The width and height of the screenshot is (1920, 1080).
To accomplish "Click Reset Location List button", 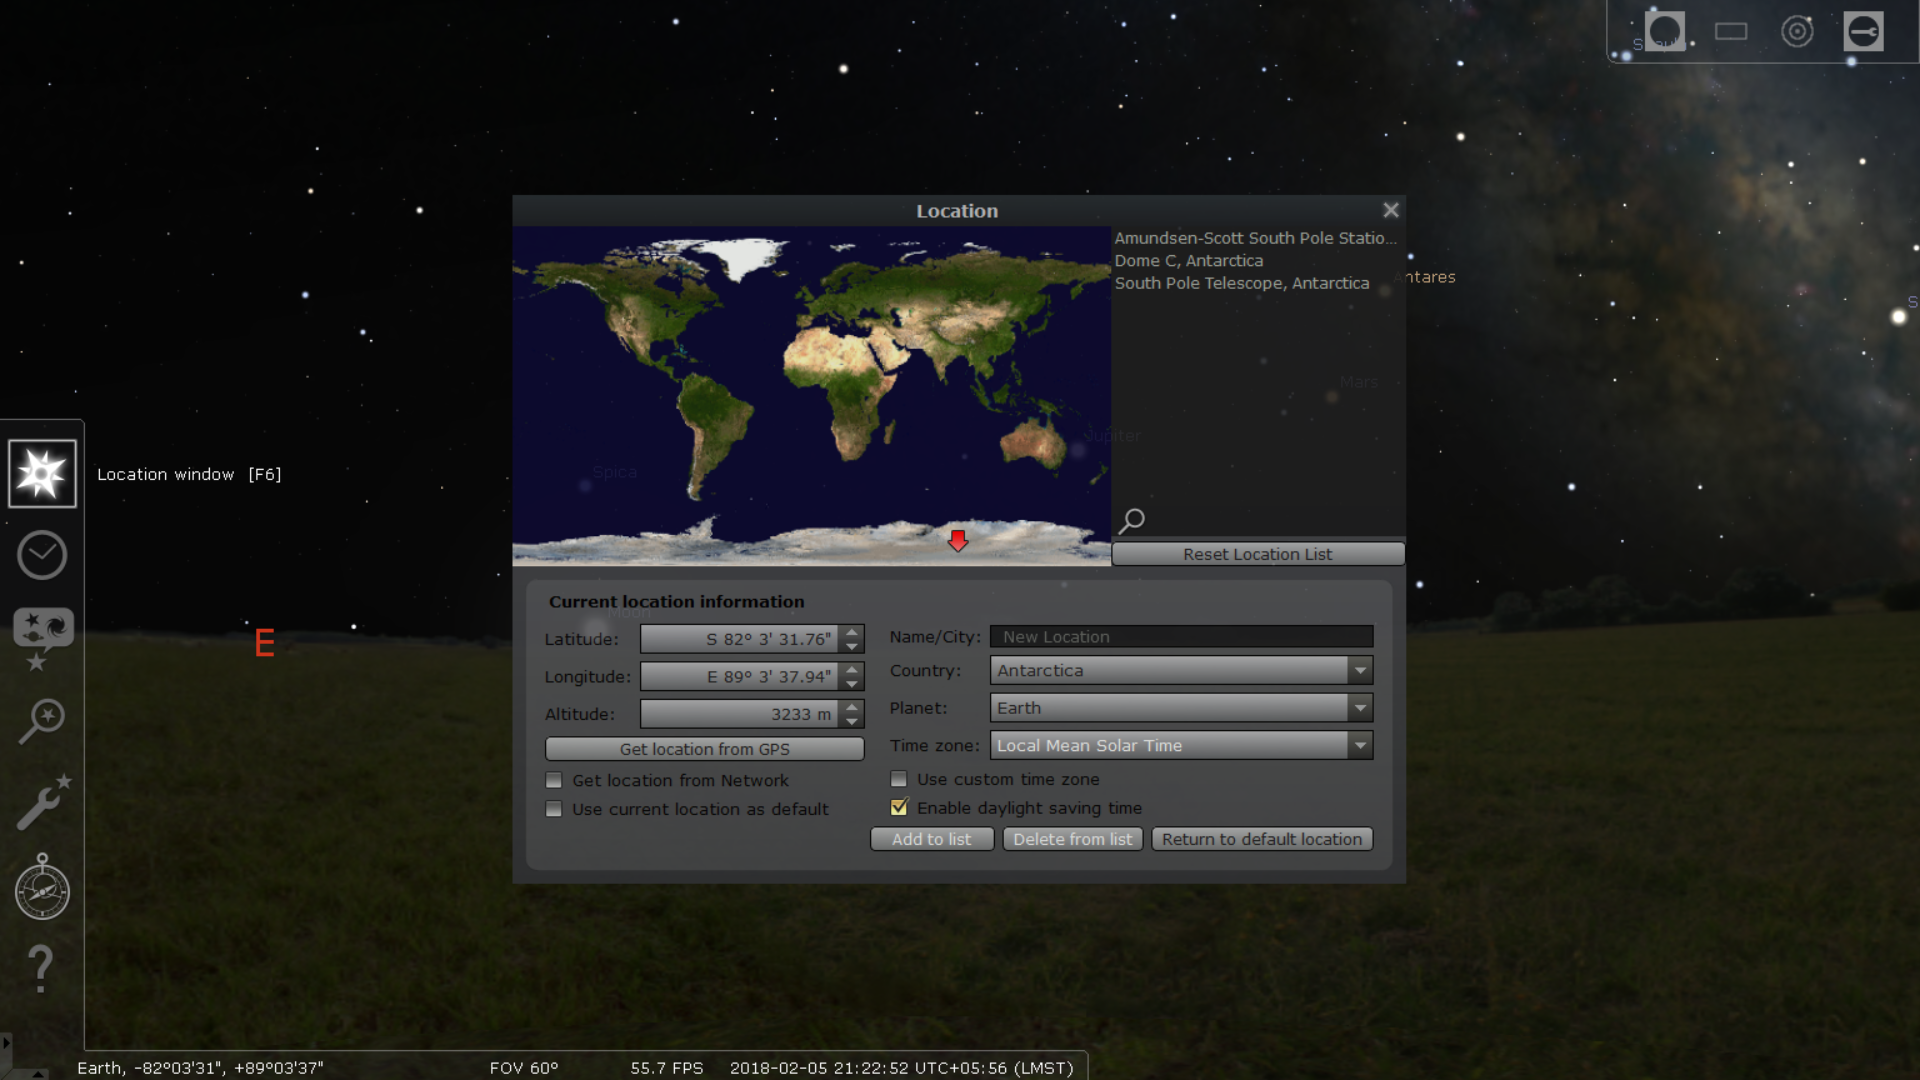I will [x=1258, y=554].
